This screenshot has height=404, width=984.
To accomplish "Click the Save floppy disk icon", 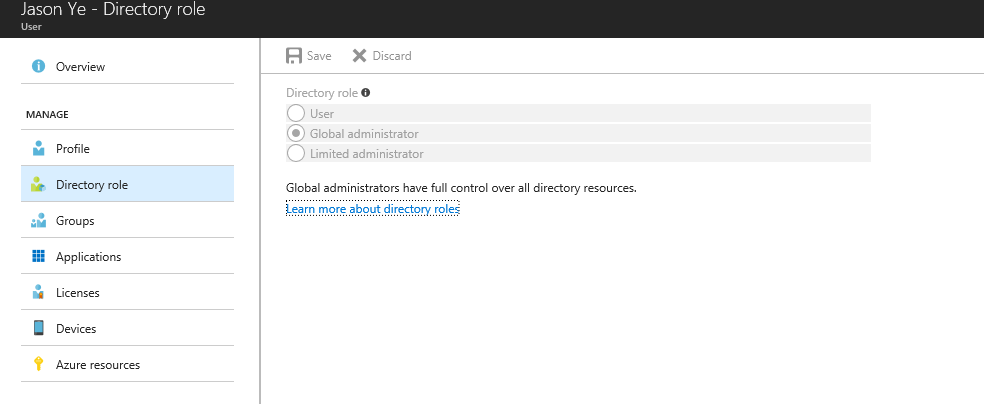I will (295, 56).
